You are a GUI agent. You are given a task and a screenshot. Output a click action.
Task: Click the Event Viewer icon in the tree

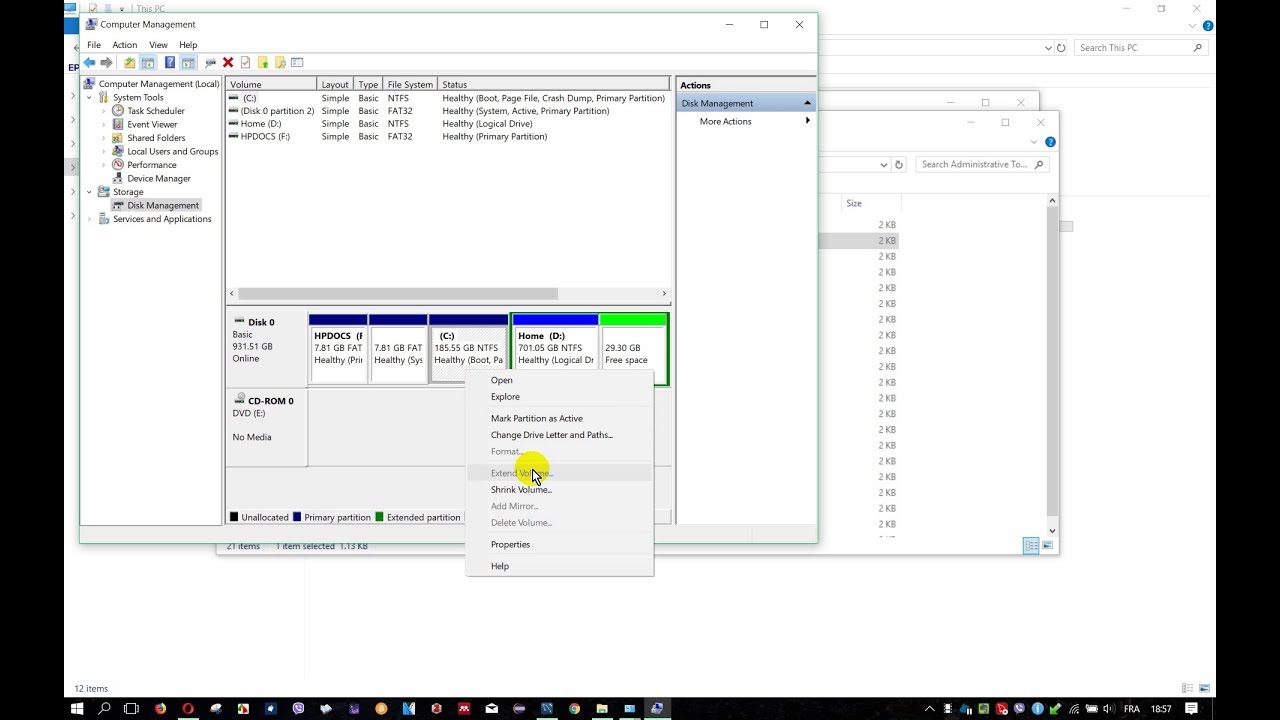[x=118, y=125]
